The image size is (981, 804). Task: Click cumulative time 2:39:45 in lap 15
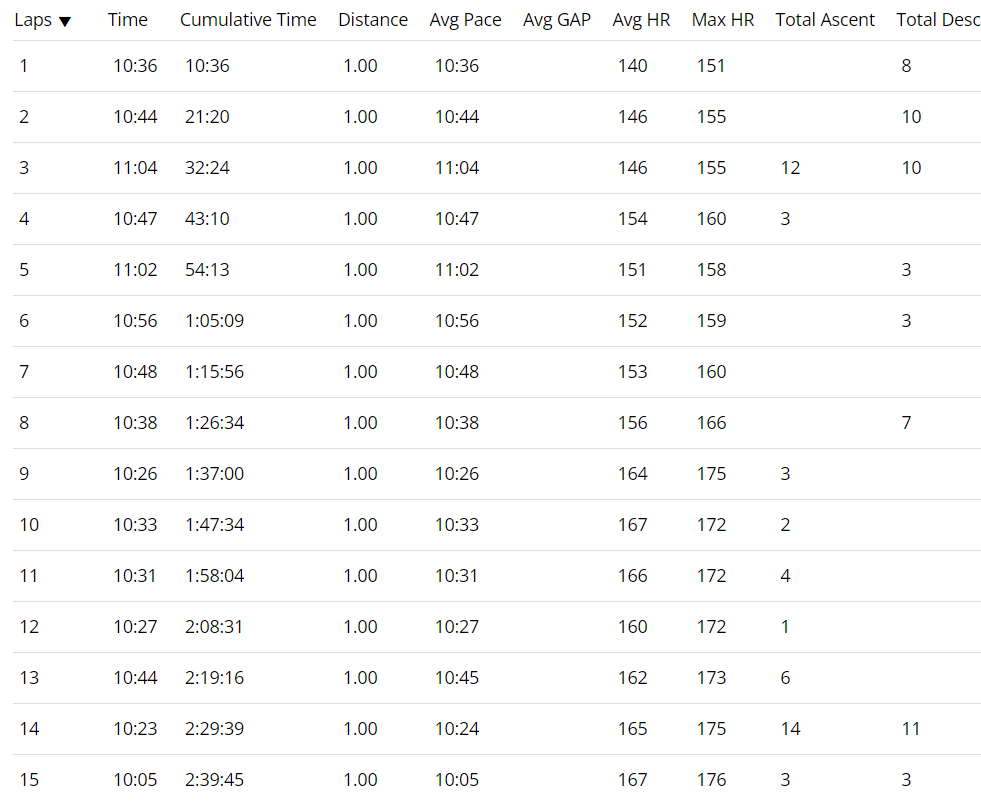pos(214,780)
